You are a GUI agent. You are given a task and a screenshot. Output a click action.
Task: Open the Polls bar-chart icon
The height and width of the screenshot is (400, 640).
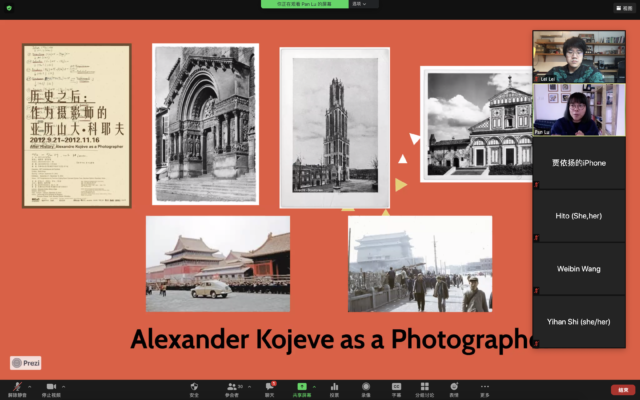point(334,386)
